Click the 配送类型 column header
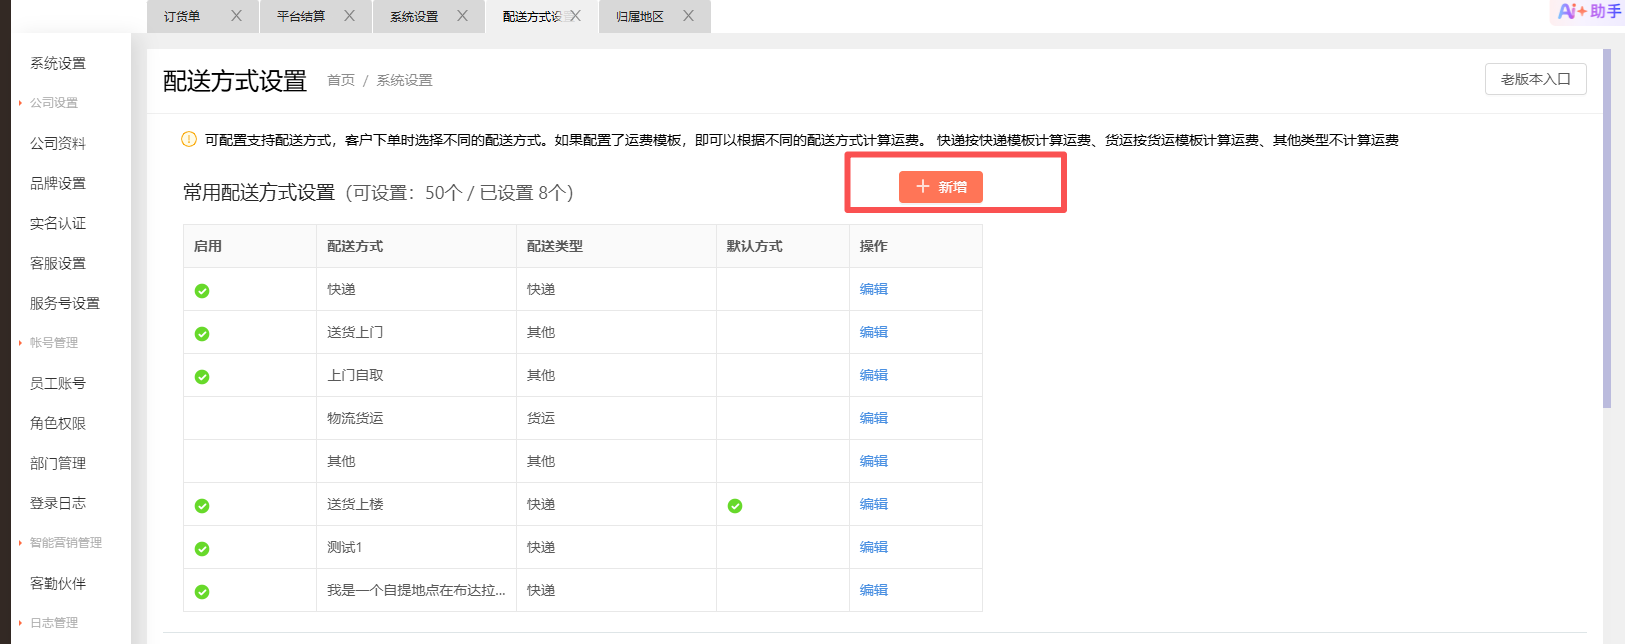 point(616,246)
